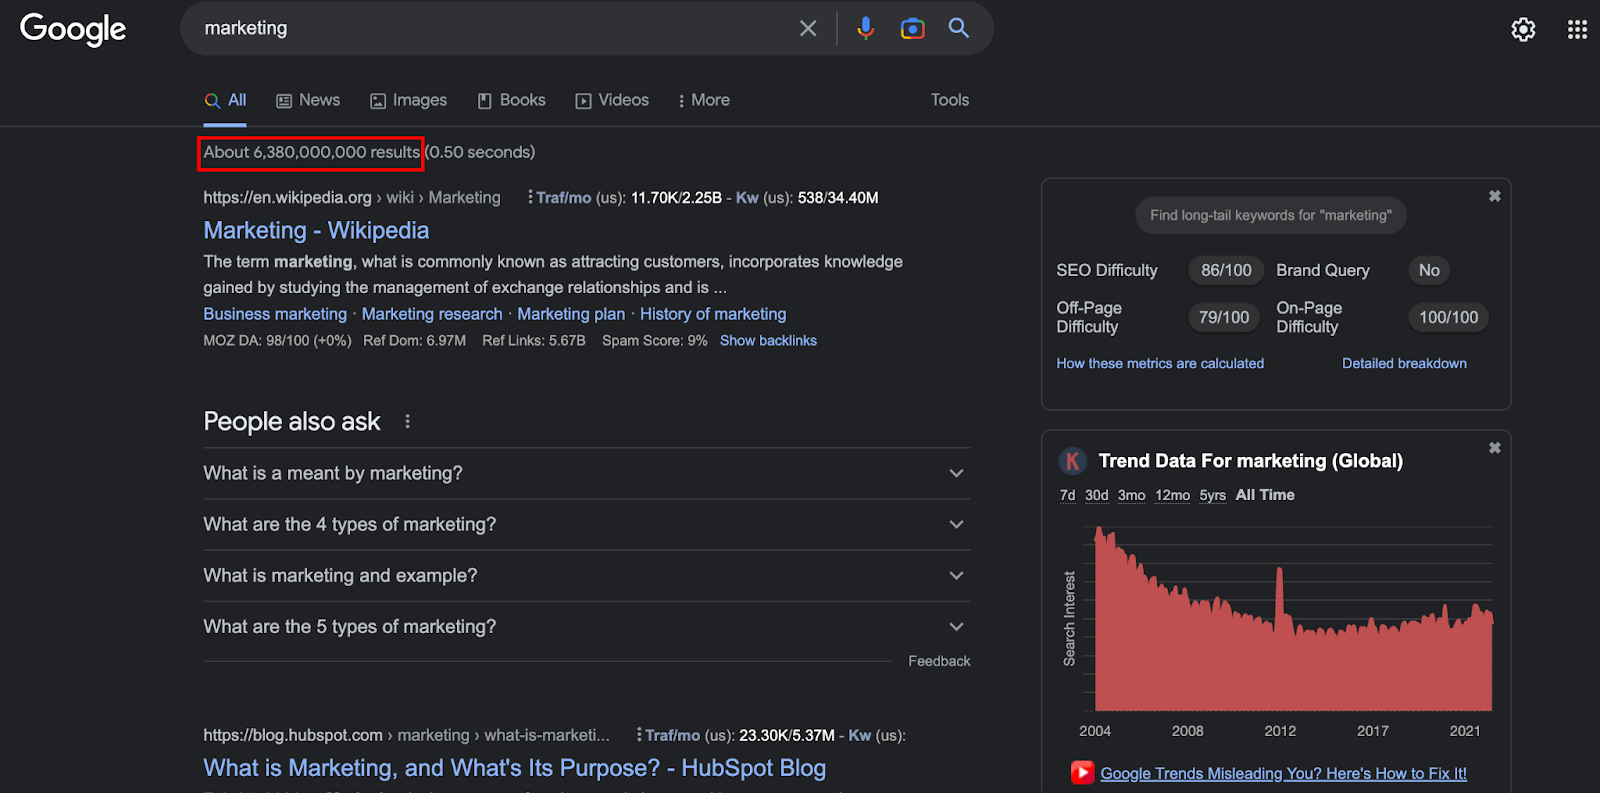Open the Marketing research sitelink

click(432, 314)
